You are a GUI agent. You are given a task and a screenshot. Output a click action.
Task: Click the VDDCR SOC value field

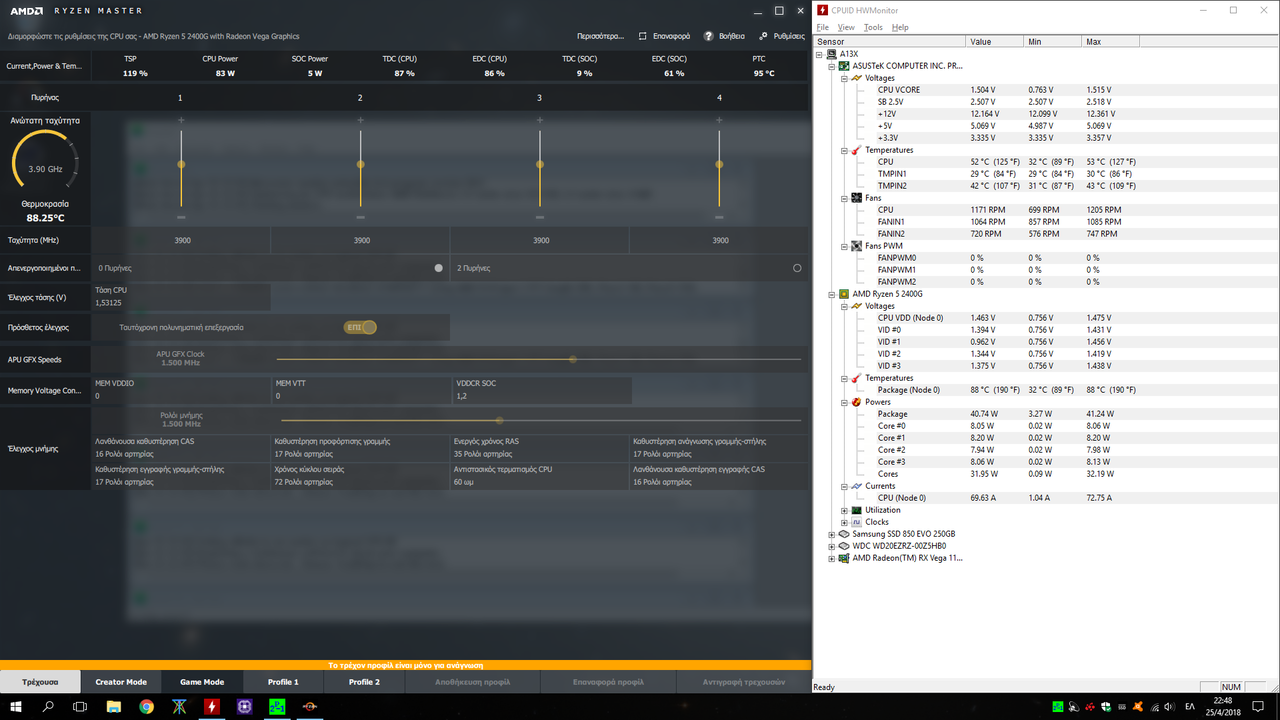coord(542,390)
